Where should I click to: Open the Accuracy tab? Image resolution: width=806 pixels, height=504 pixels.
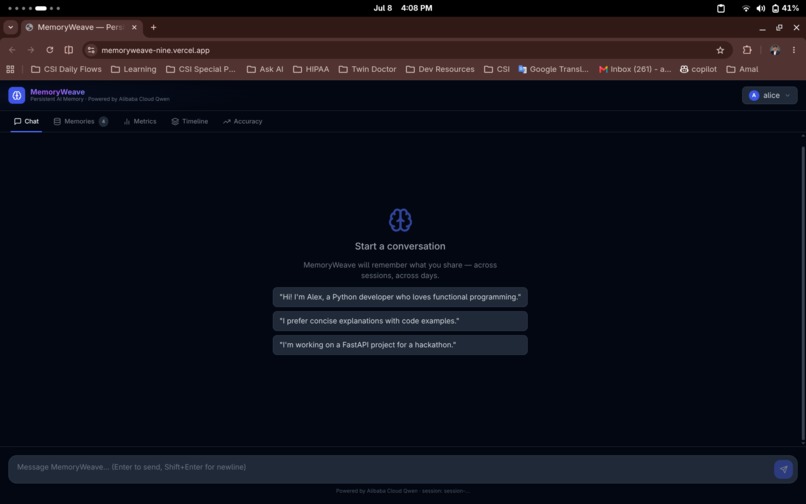pos(243,121)
